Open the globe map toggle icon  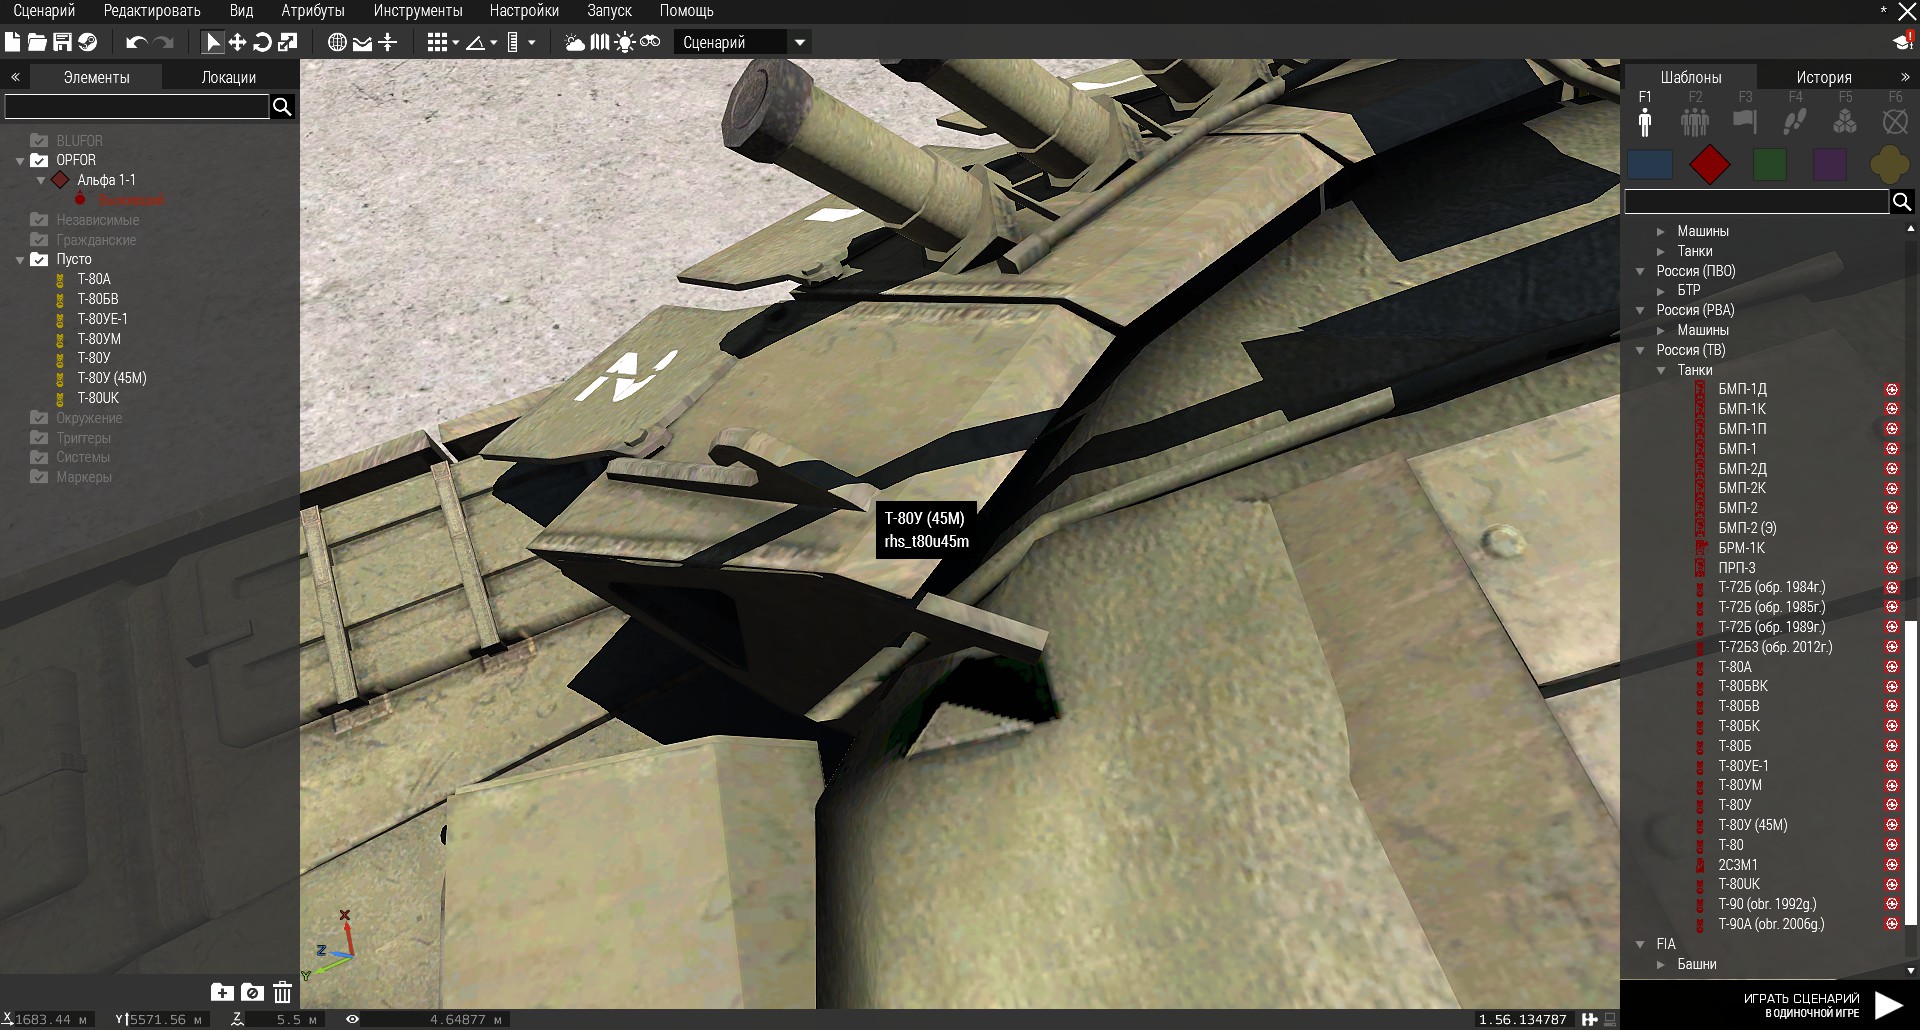click(338, 42)
